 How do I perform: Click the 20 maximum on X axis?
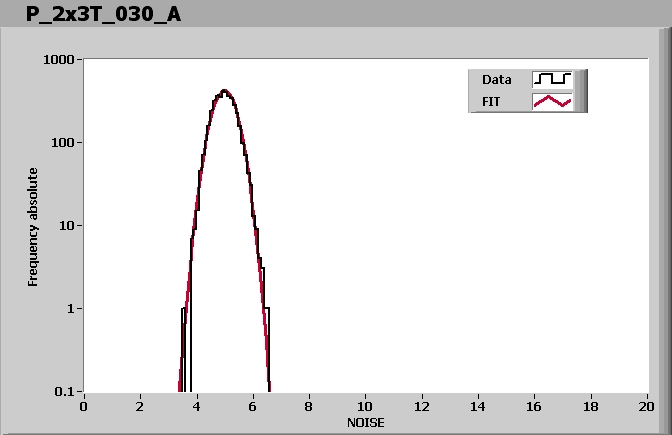647,406
